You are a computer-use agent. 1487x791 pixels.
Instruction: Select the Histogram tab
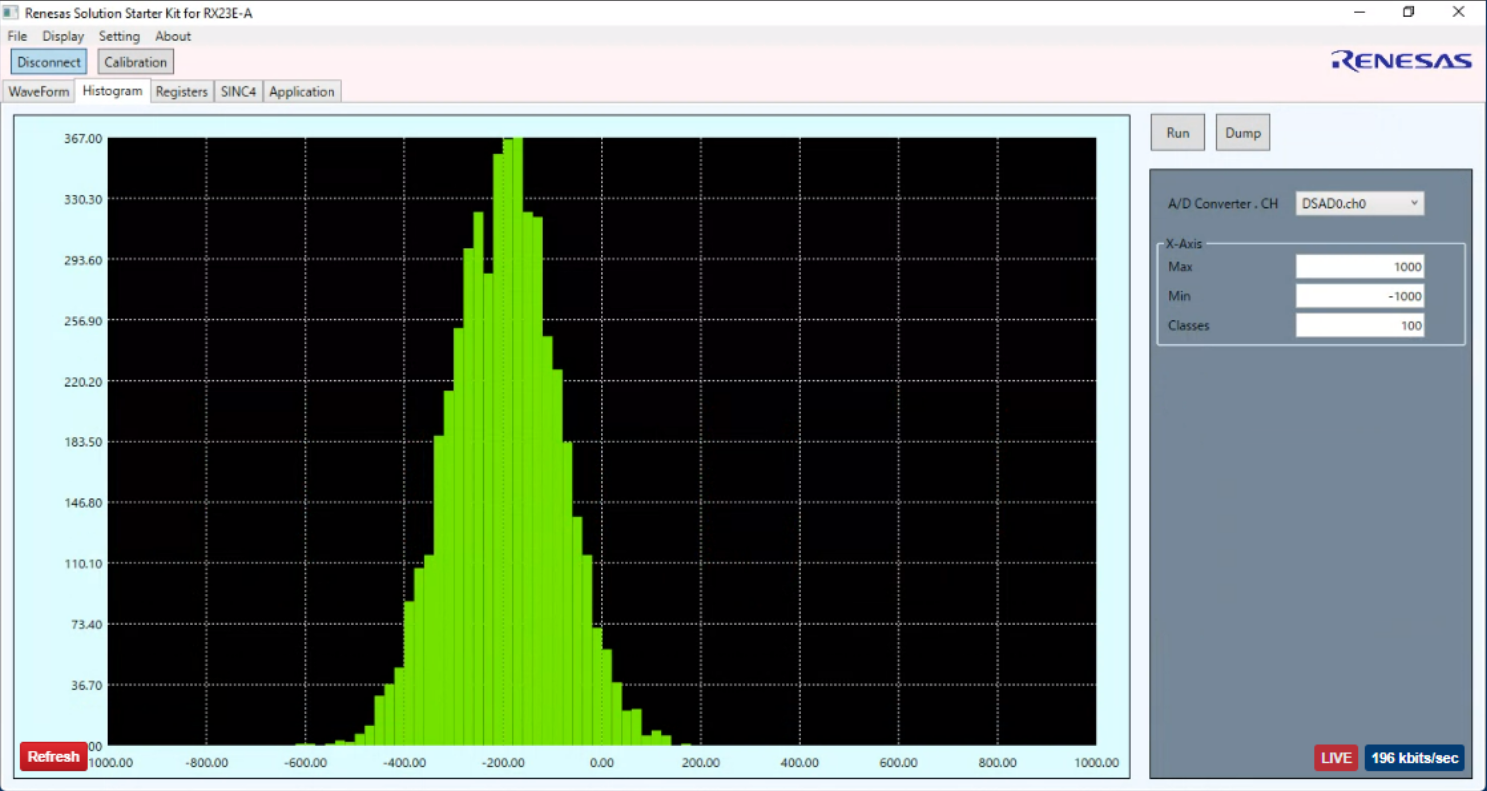pyautogui.click(x=112, y=91)
